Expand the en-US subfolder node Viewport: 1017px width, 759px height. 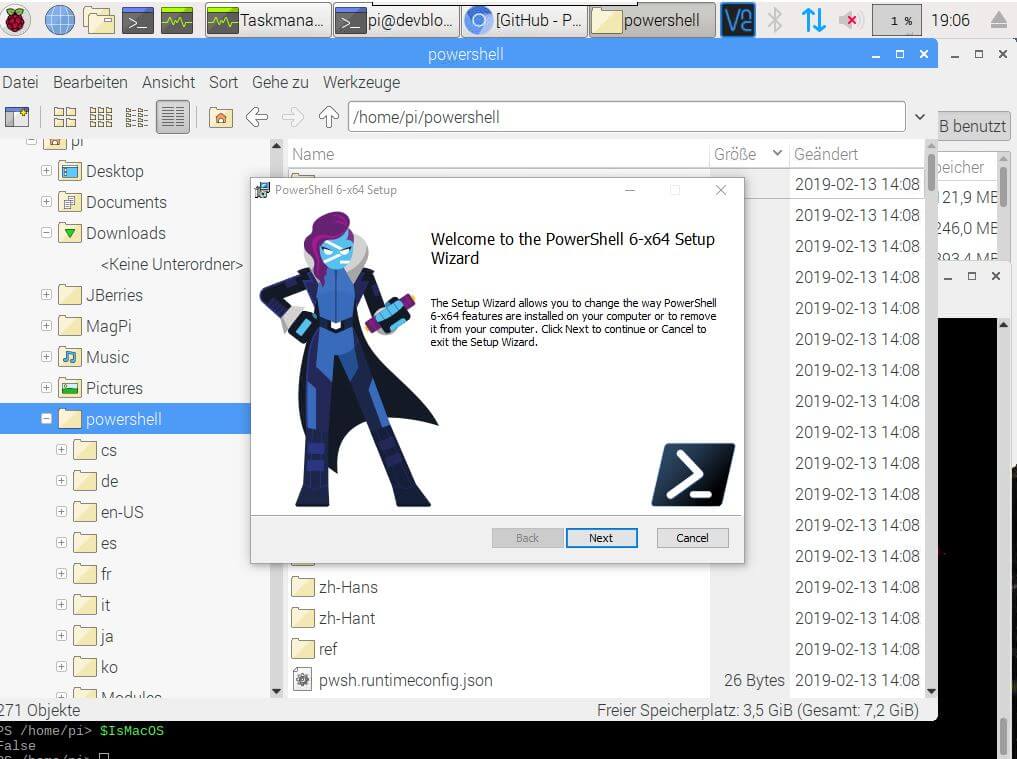tap(62, 512)
